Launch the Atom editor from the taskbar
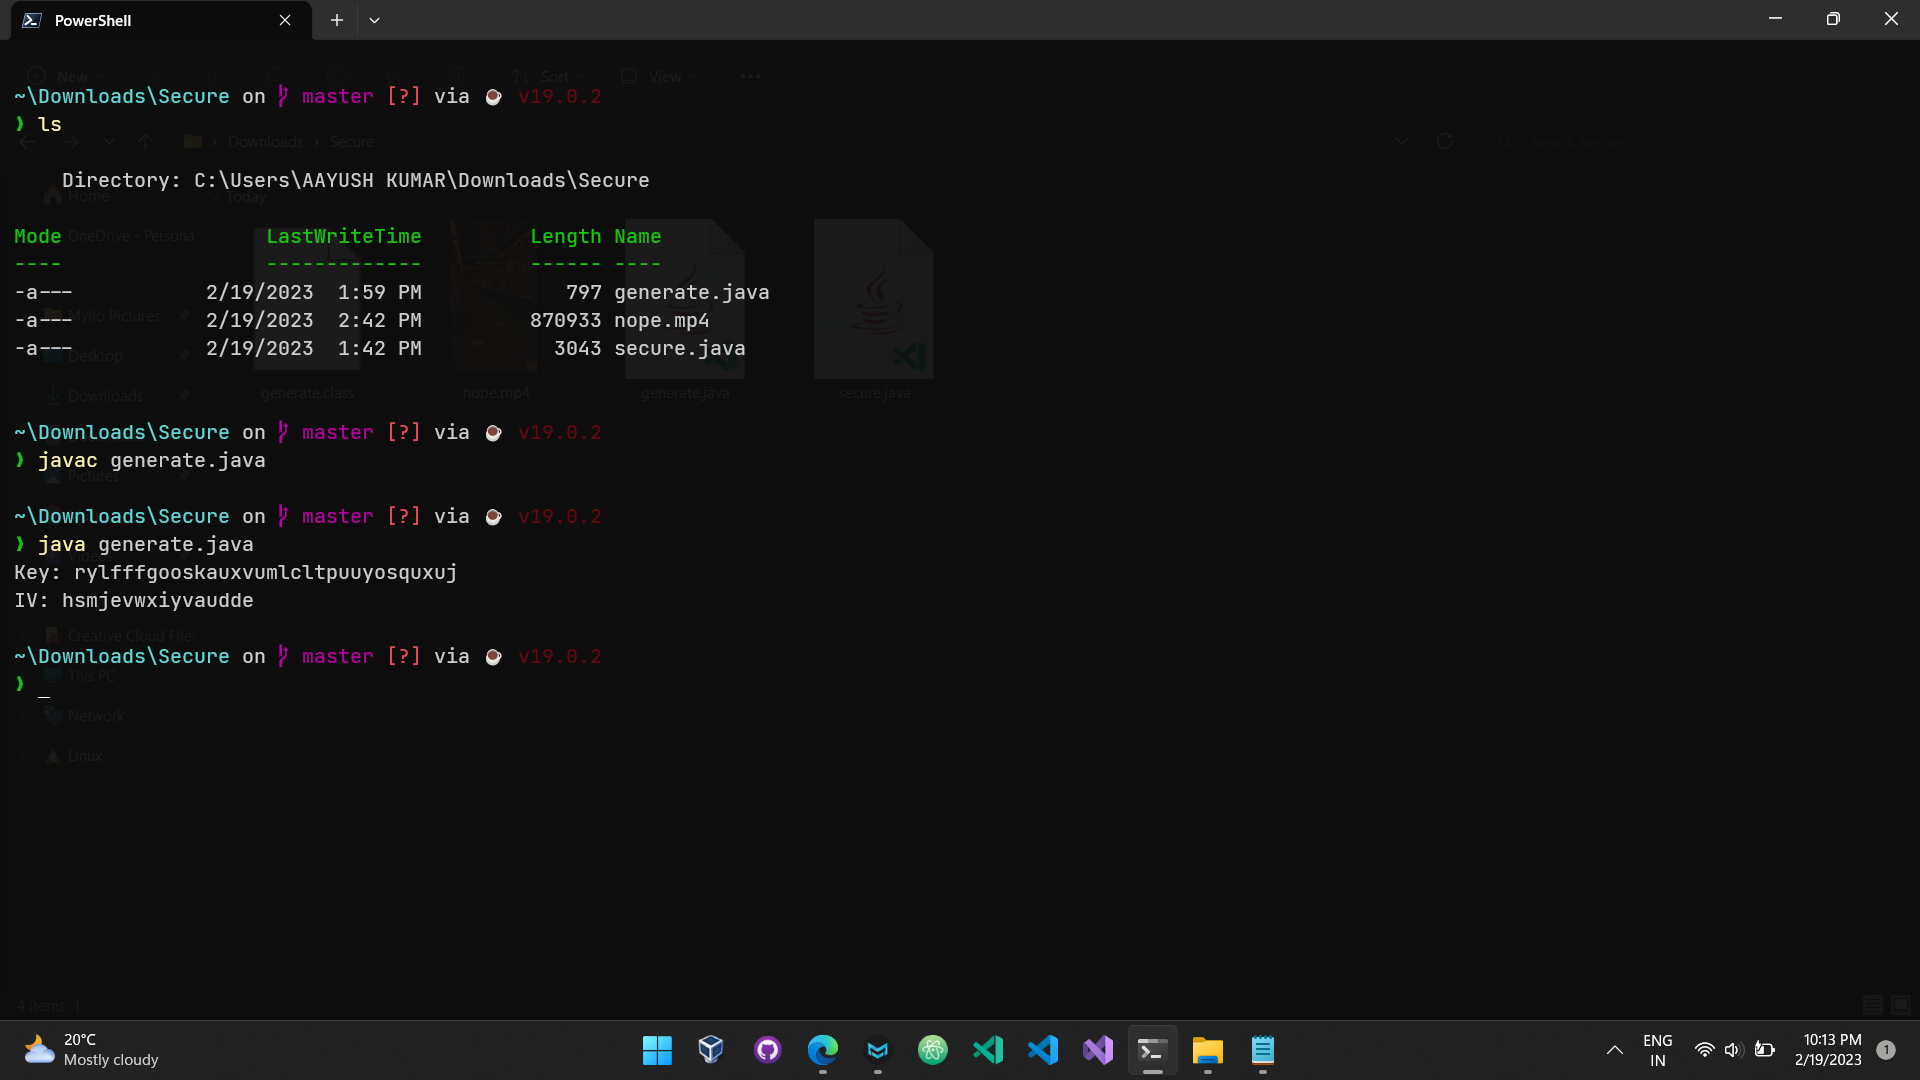The image size is (1920, 1080). [x=933, y=1050]
